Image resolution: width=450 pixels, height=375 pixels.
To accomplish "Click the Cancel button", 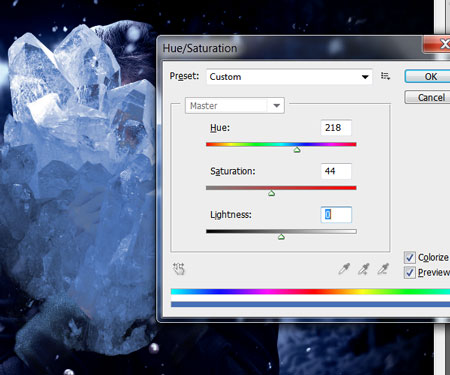I will coord(427,97).
